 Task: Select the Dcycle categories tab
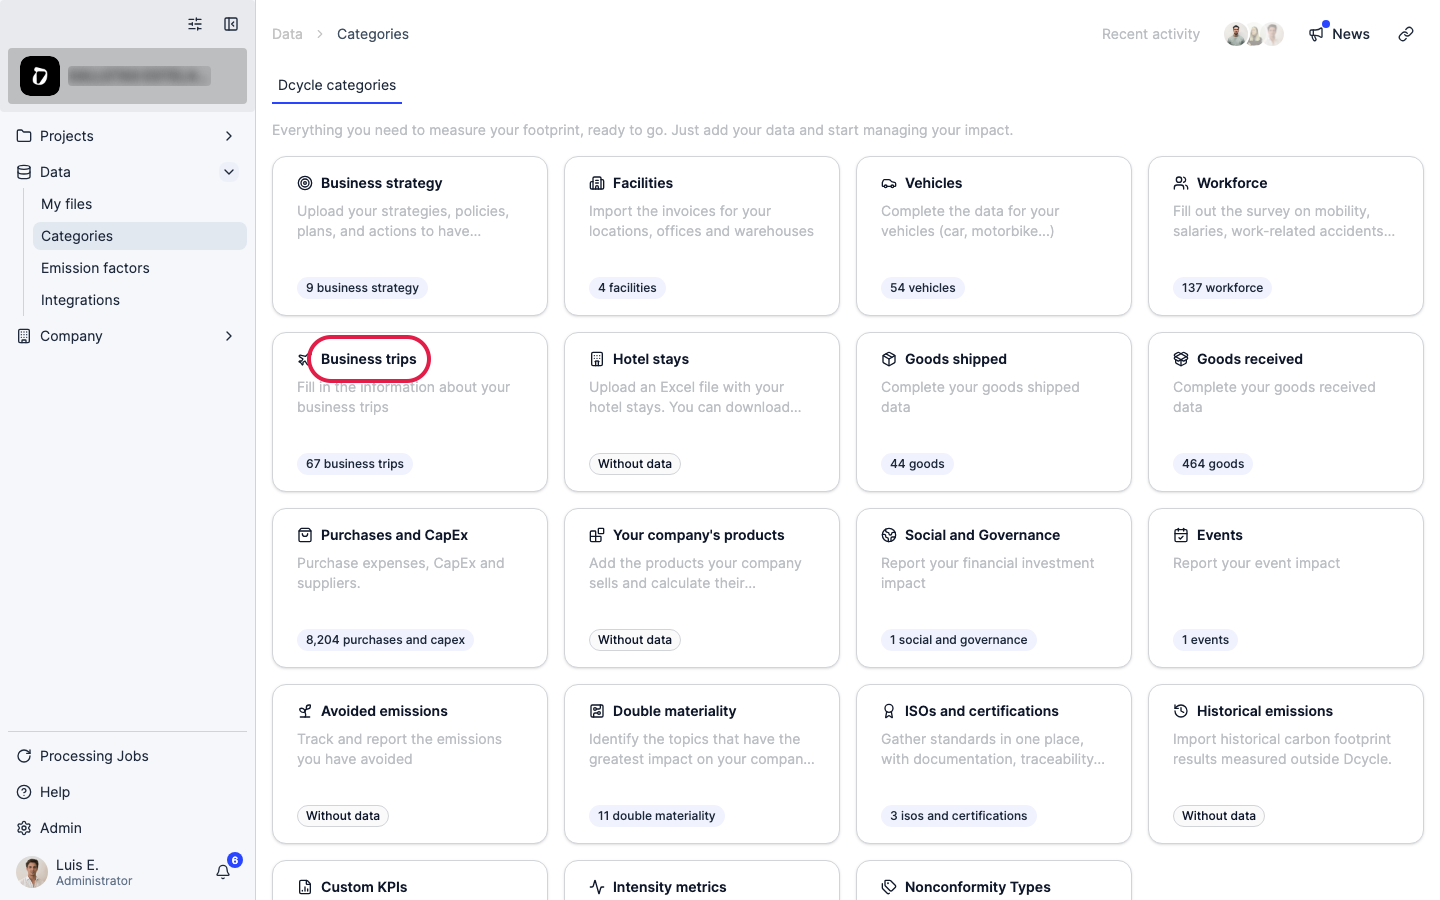(337, 85)
